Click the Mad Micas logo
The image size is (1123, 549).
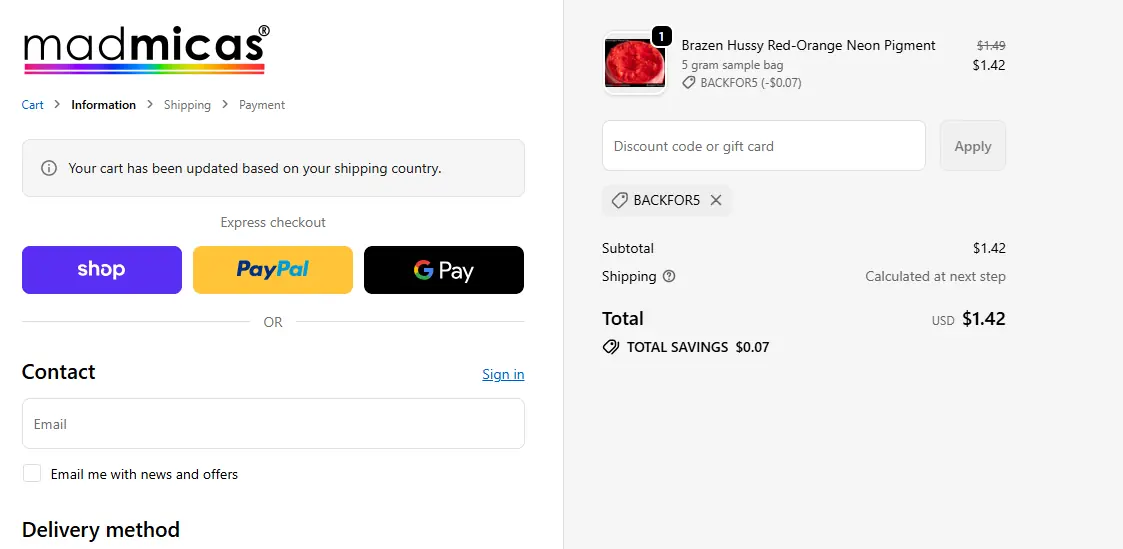coord(145,49)
